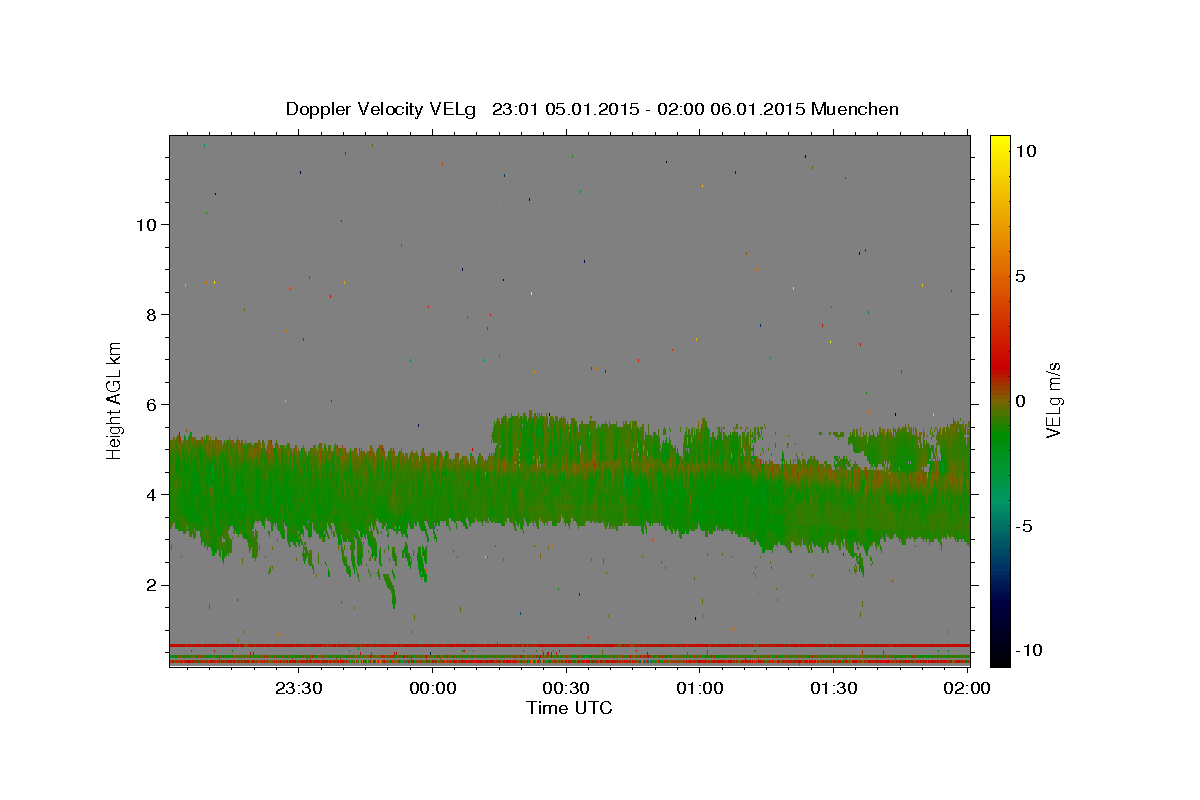
Task: Click the 23:30 time tick label
Action: tap(299, 688)
